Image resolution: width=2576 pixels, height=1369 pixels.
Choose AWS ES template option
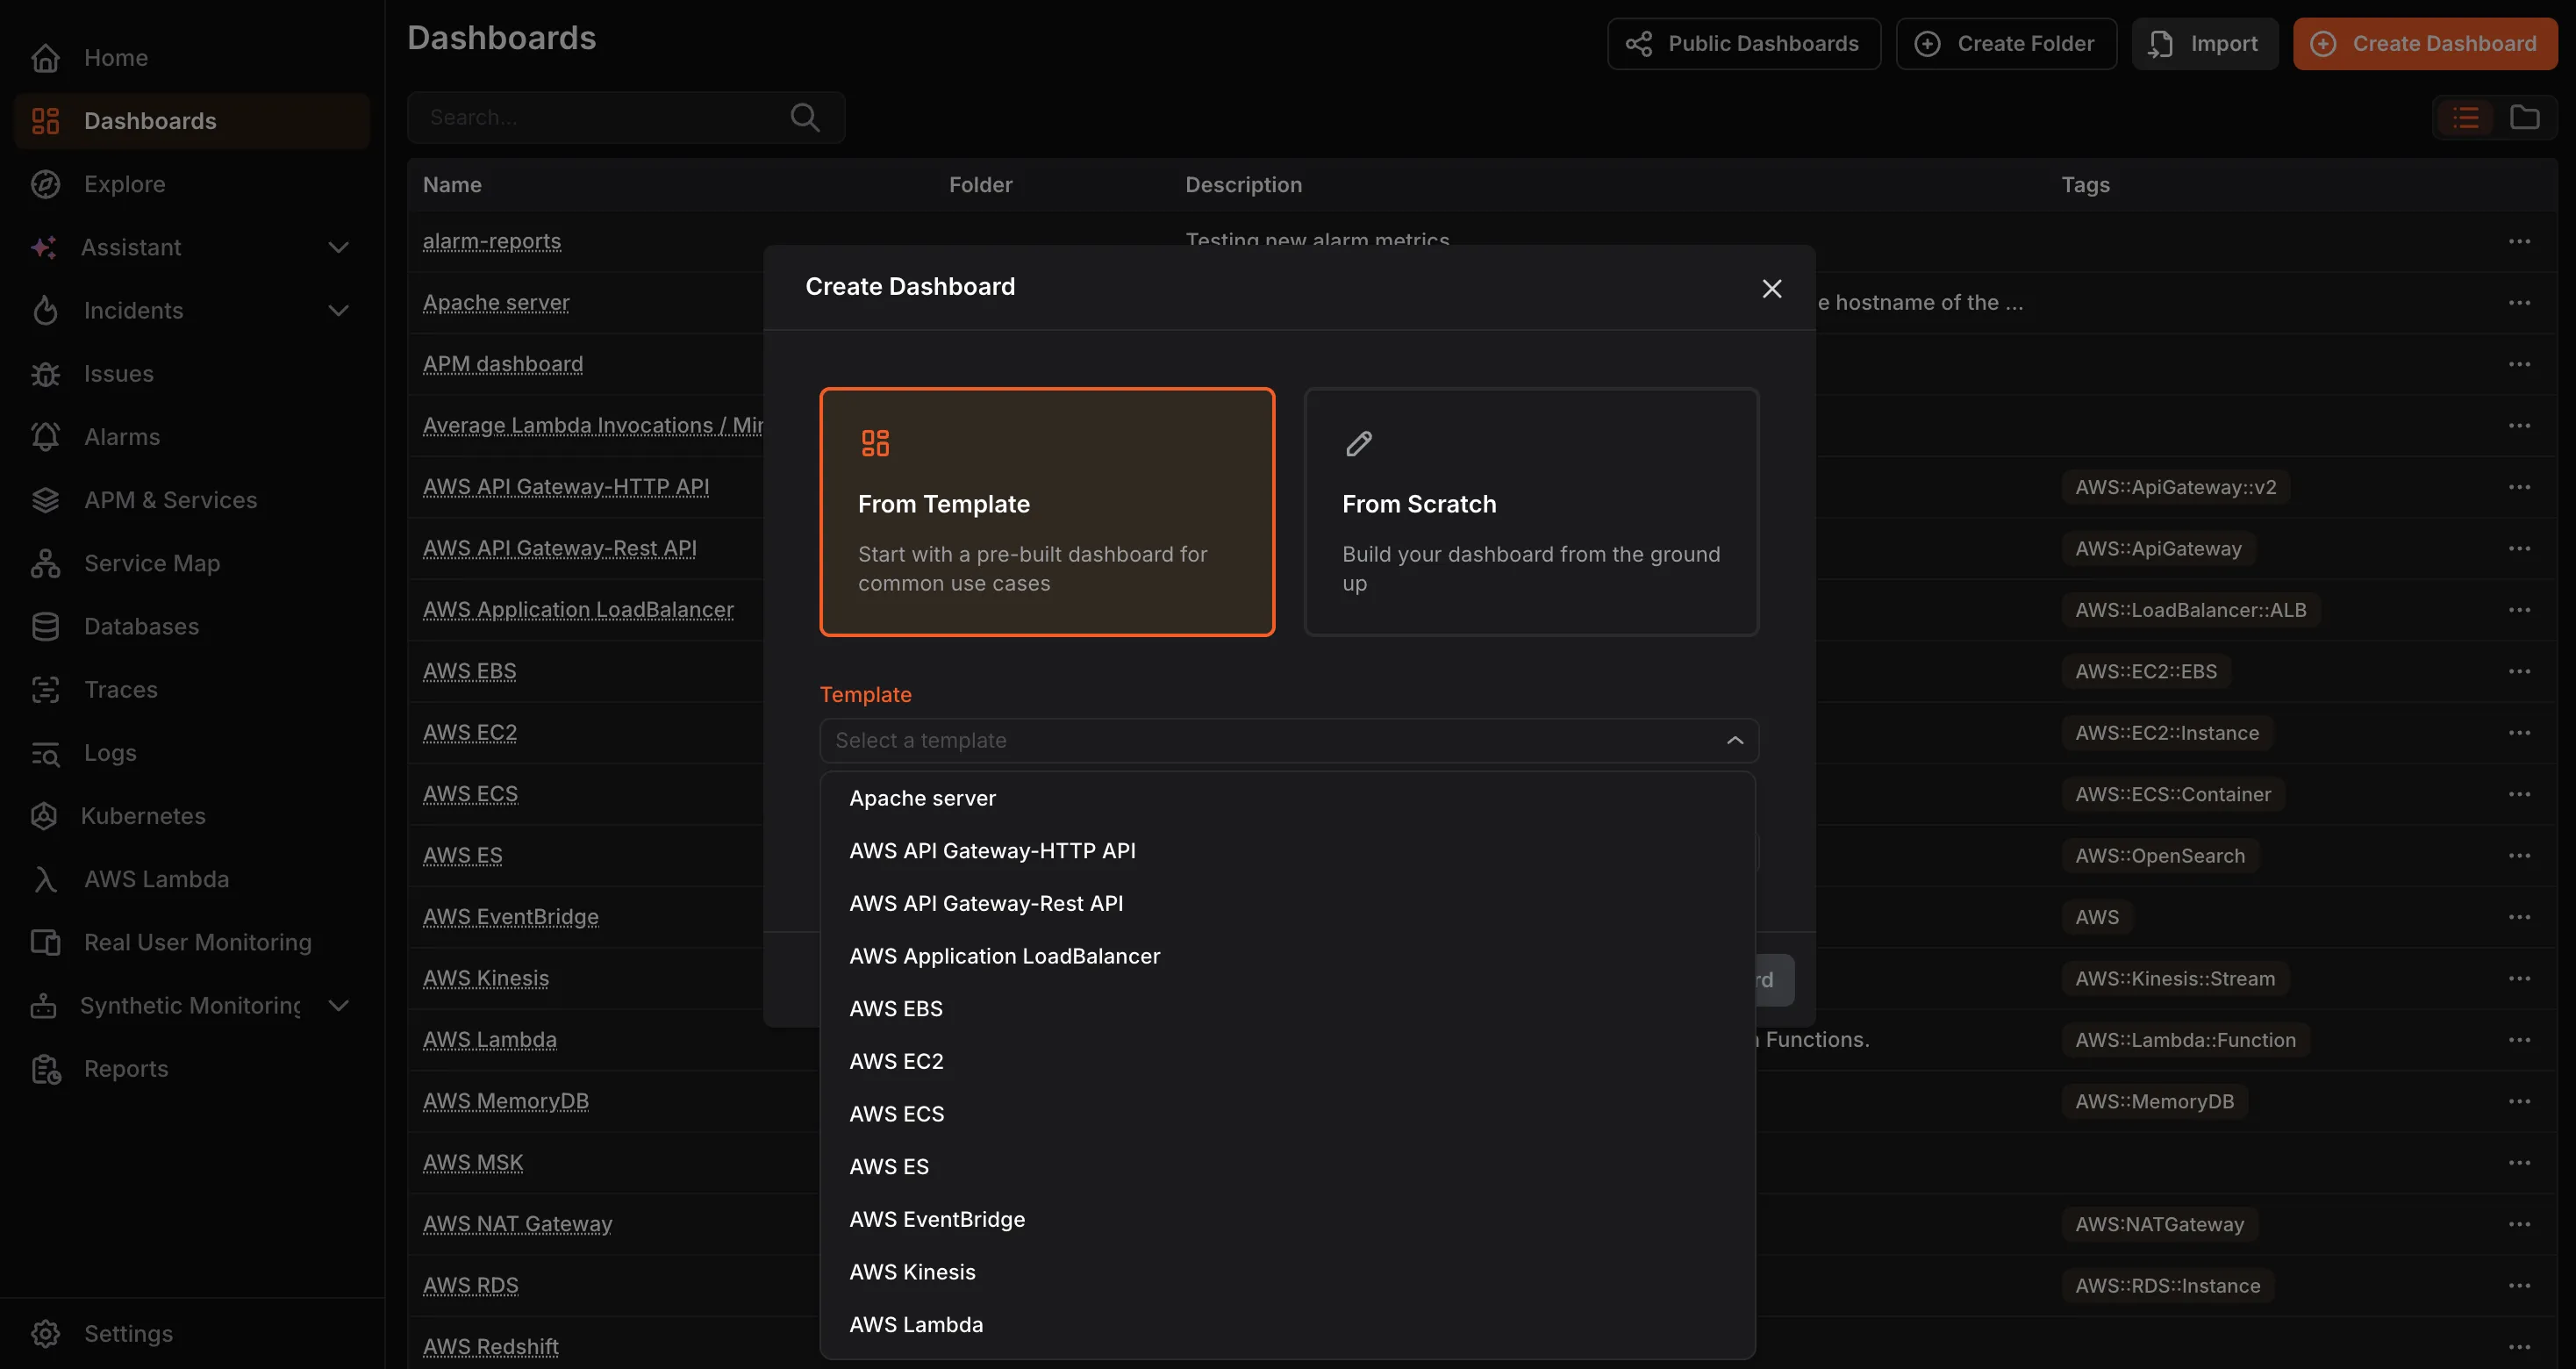click(1288, 1167)
